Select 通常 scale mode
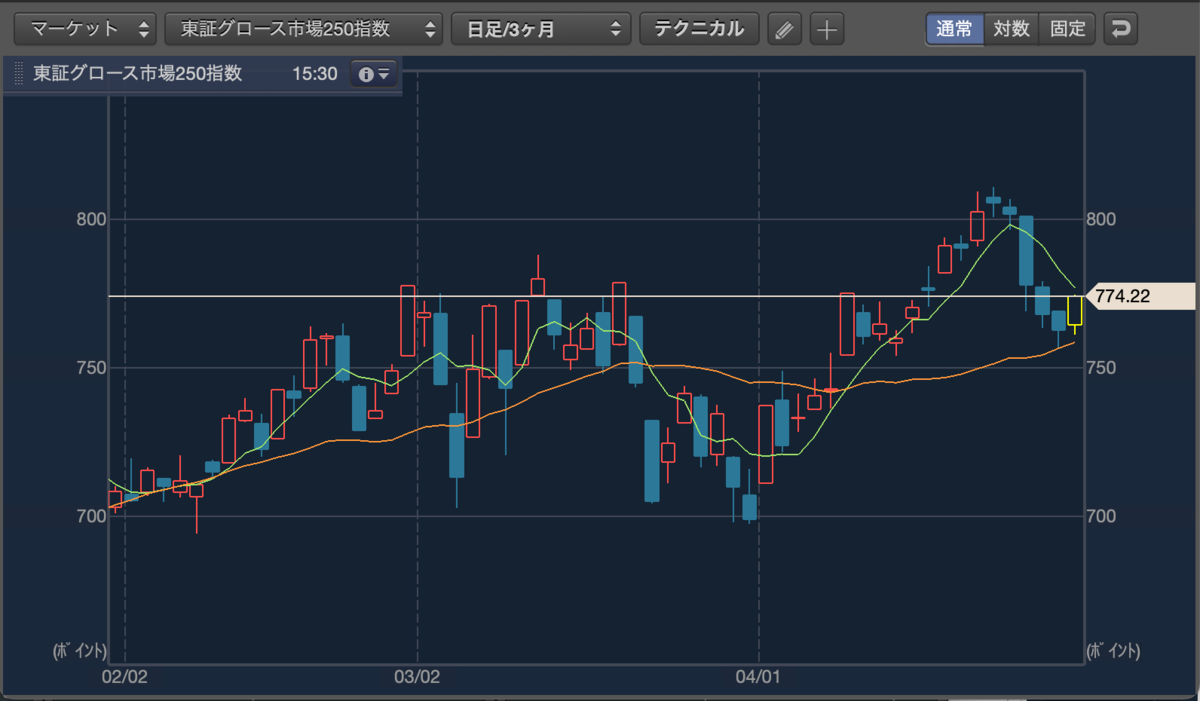 955,28
